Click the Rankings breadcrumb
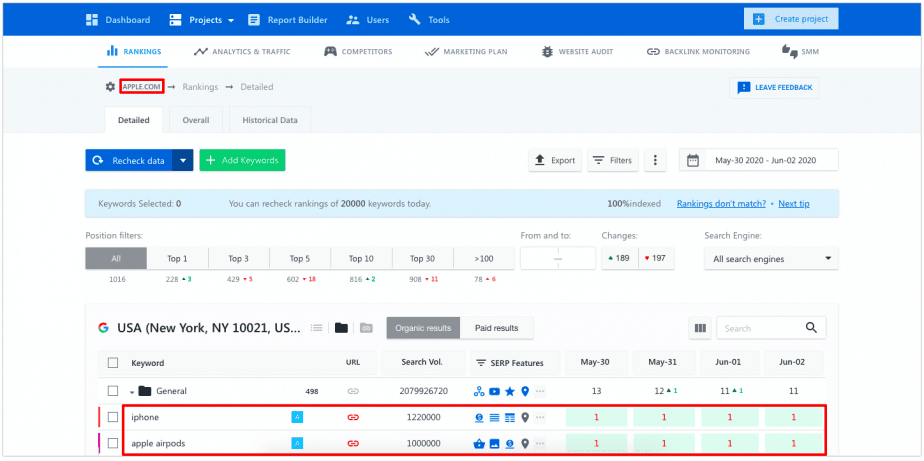This screenshot has width=924, height=461. pyautogui.click(x=200, y=87)
